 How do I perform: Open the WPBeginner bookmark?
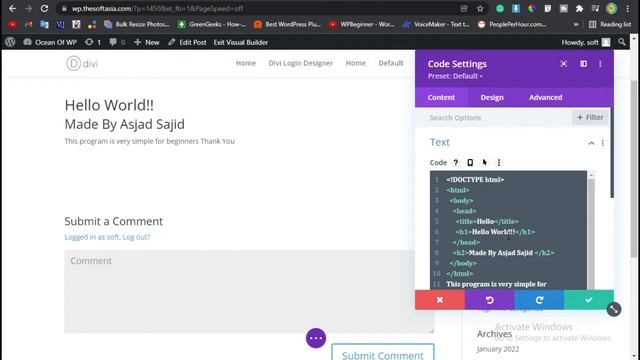point(362,24)
